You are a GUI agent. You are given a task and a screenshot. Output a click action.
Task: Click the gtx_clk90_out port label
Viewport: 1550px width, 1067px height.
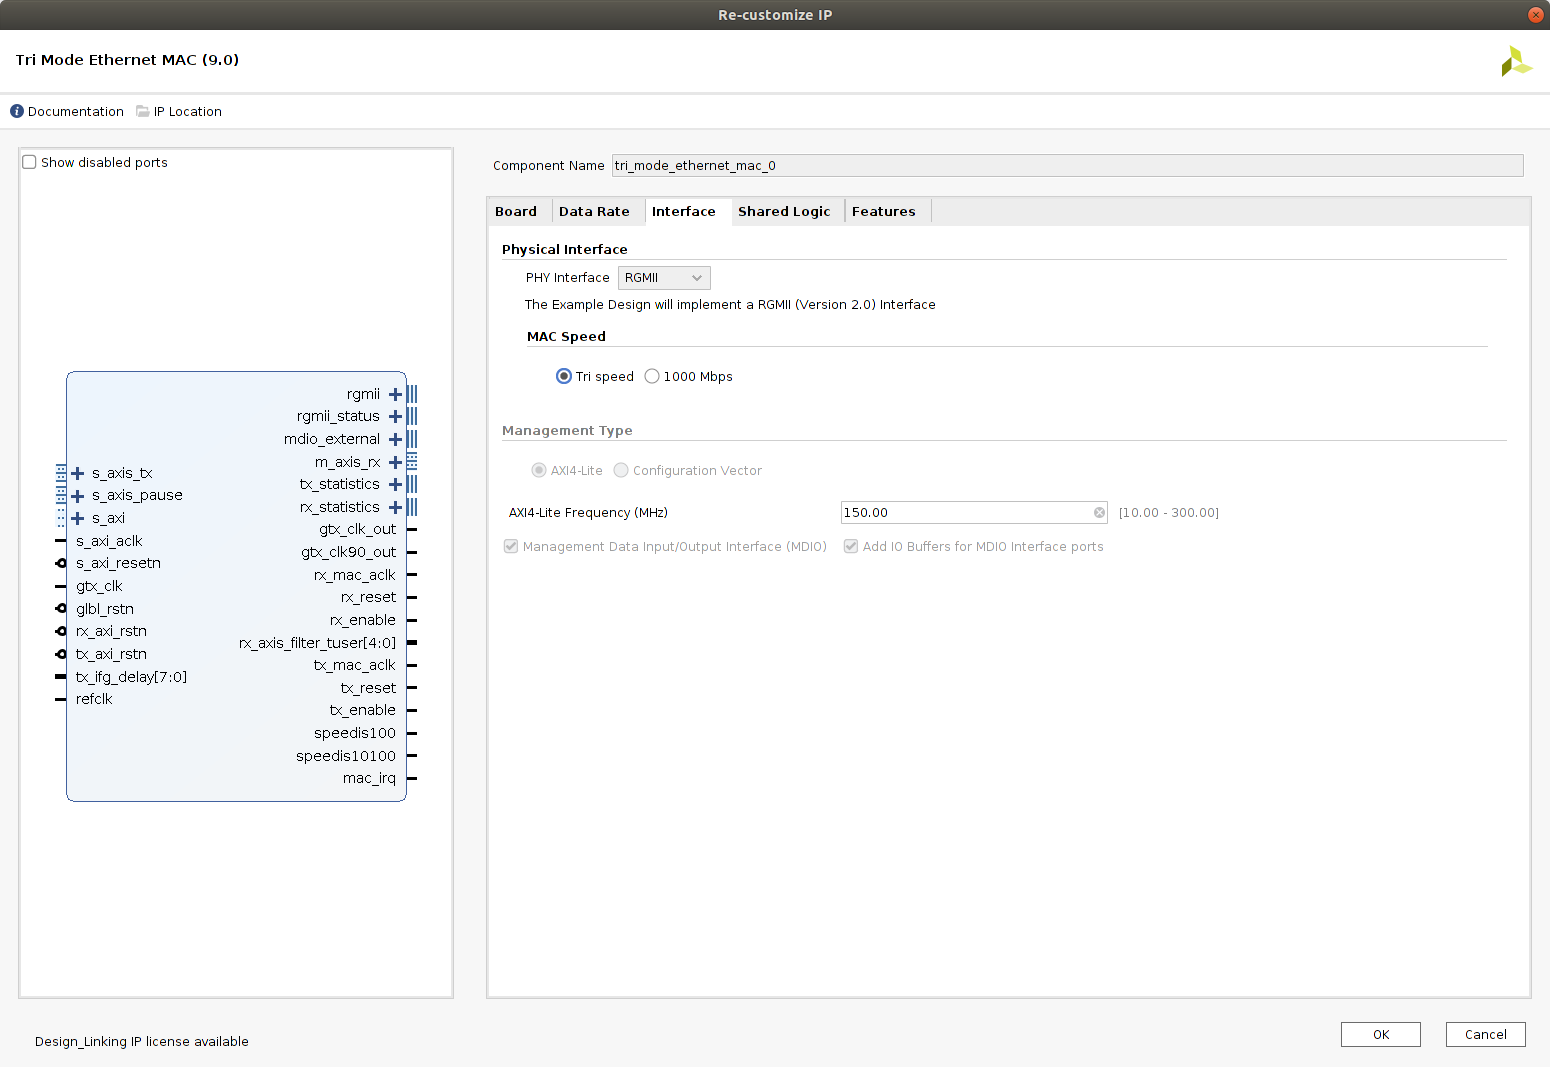pos(349,553)
